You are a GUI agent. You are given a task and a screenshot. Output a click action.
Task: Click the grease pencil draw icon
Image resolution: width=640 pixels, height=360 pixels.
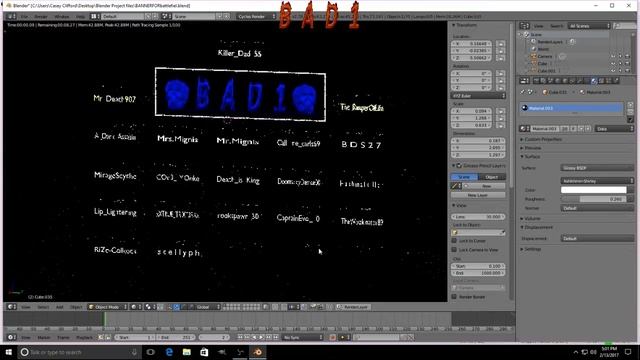click(x=456, y=186)
